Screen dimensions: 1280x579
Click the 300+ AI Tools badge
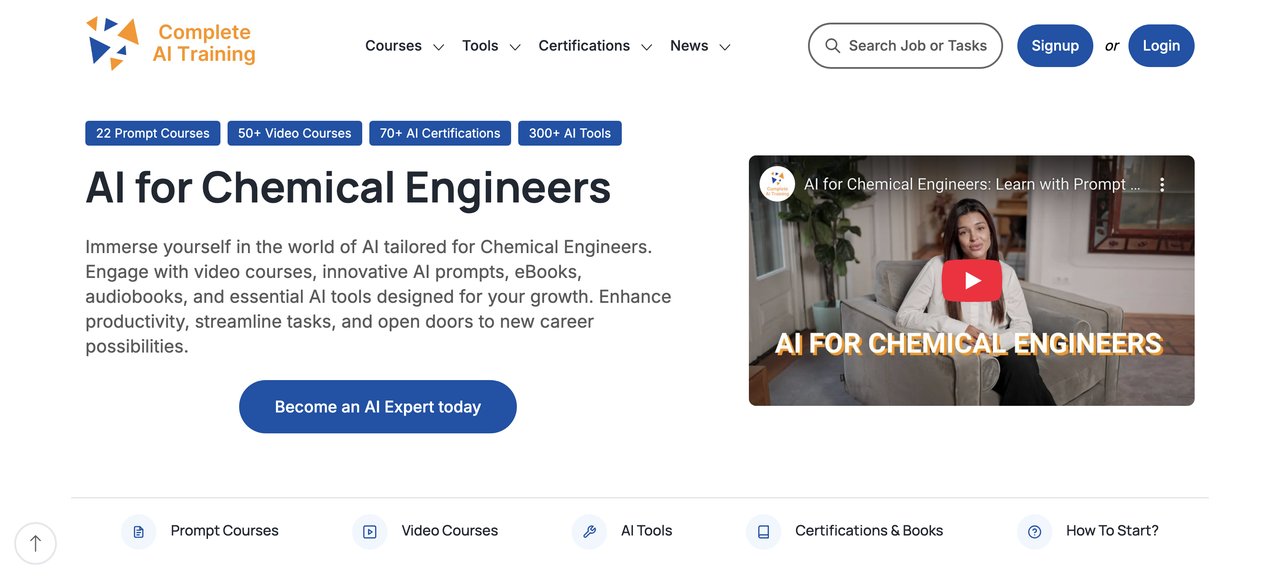pyautogui.click(x=570, y=133)
